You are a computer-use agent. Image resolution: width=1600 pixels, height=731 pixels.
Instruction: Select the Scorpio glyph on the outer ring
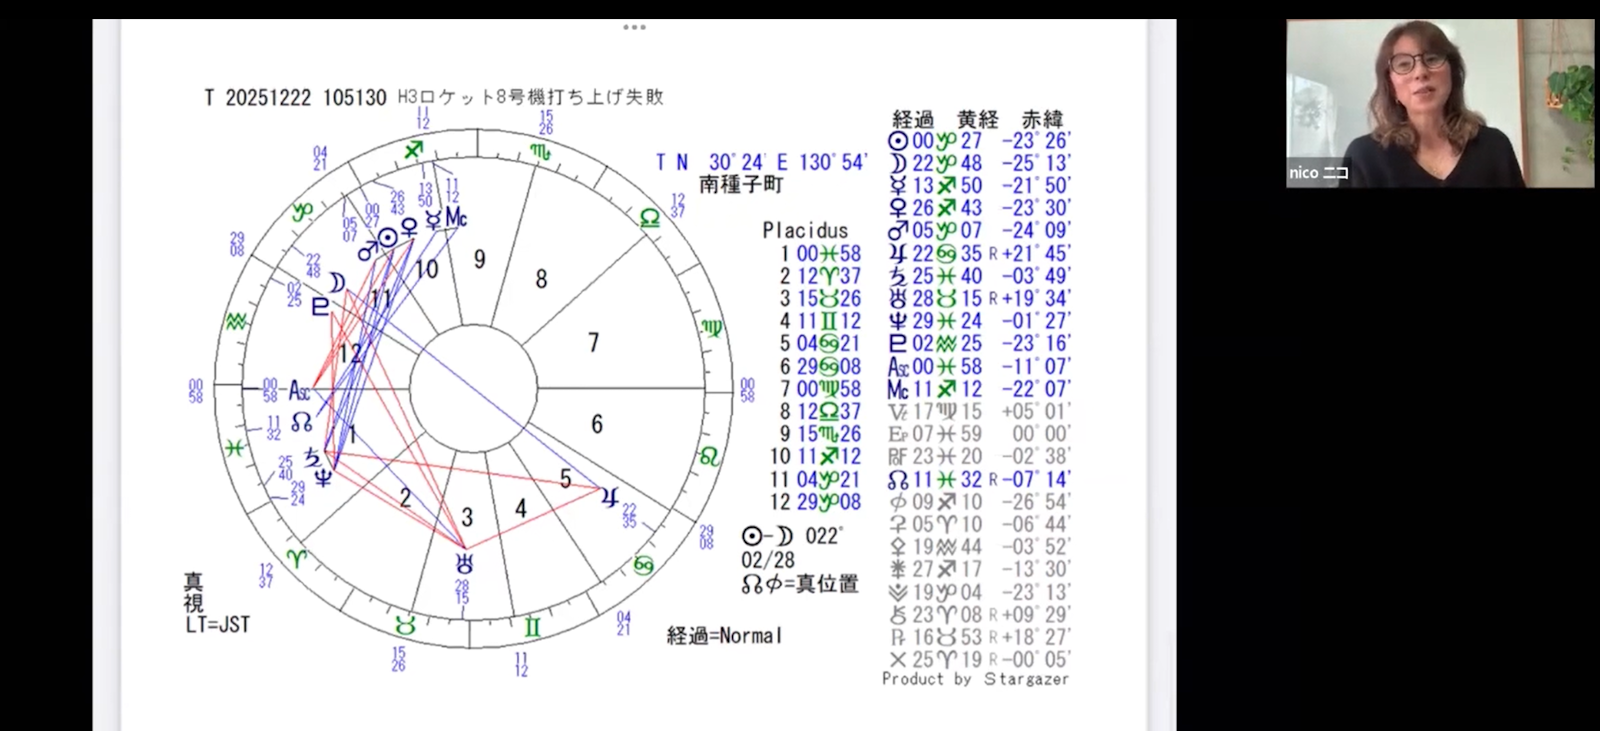point(540,153)
